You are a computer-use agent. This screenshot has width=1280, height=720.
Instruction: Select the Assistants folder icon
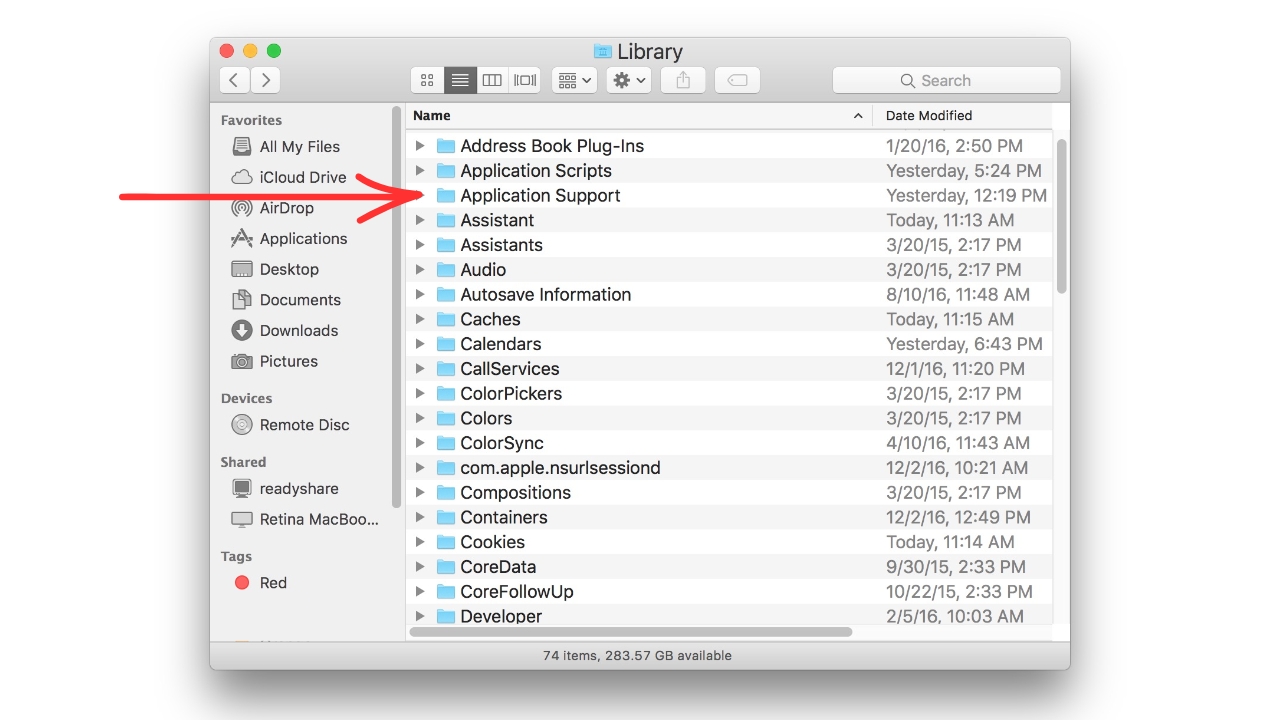click(x=446, y=245)
